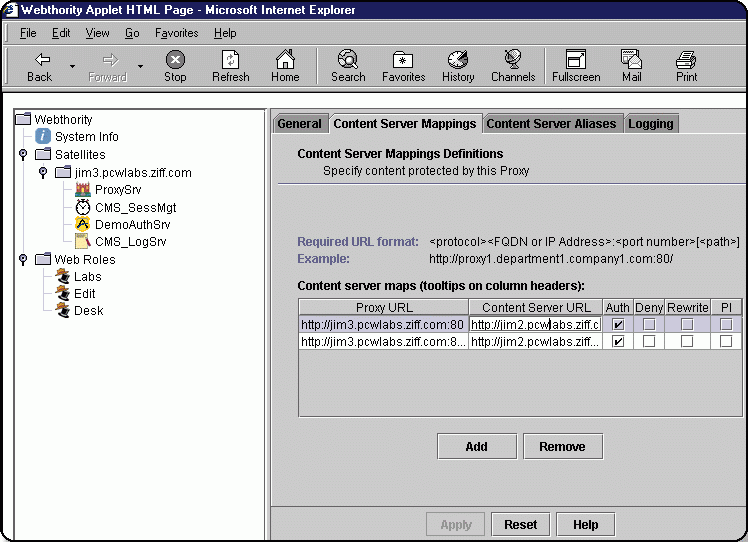Select the Desk web role icon
Screen dimensions: 748x542
(x=62, y=310)
